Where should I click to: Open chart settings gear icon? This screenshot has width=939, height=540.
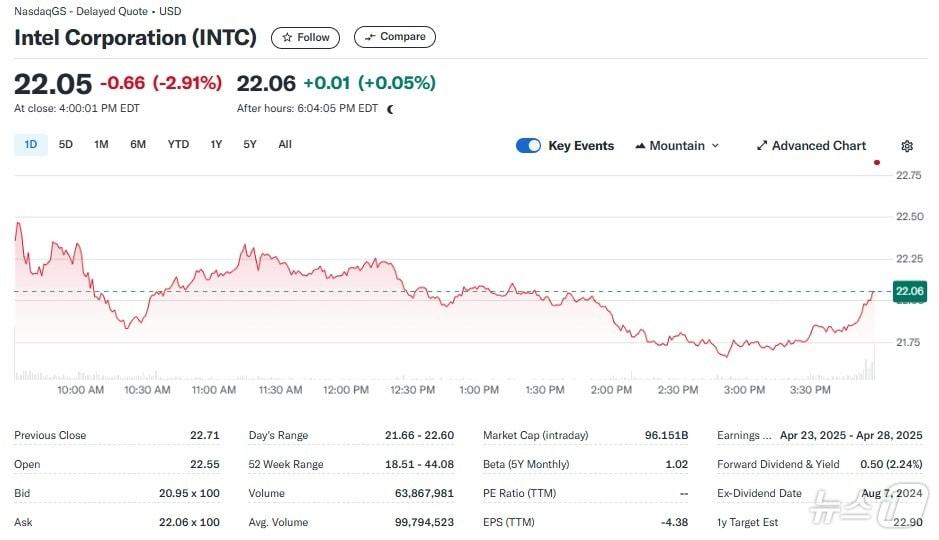pyautogui.click(x=907, y=146)
